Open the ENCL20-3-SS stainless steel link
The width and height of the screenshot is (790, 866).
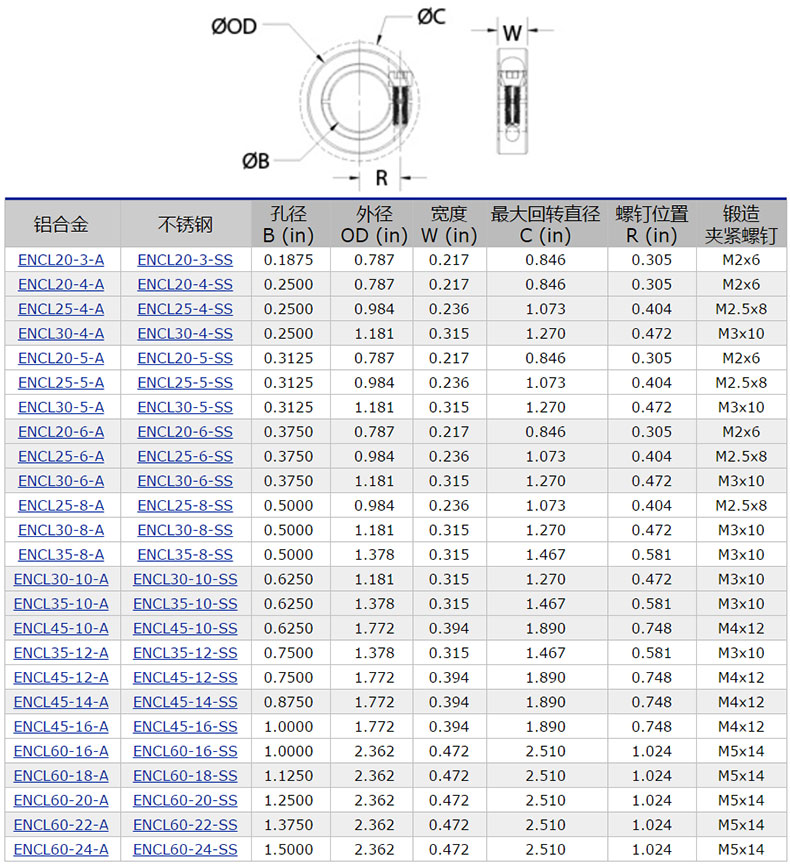click(x=185, y=260)
